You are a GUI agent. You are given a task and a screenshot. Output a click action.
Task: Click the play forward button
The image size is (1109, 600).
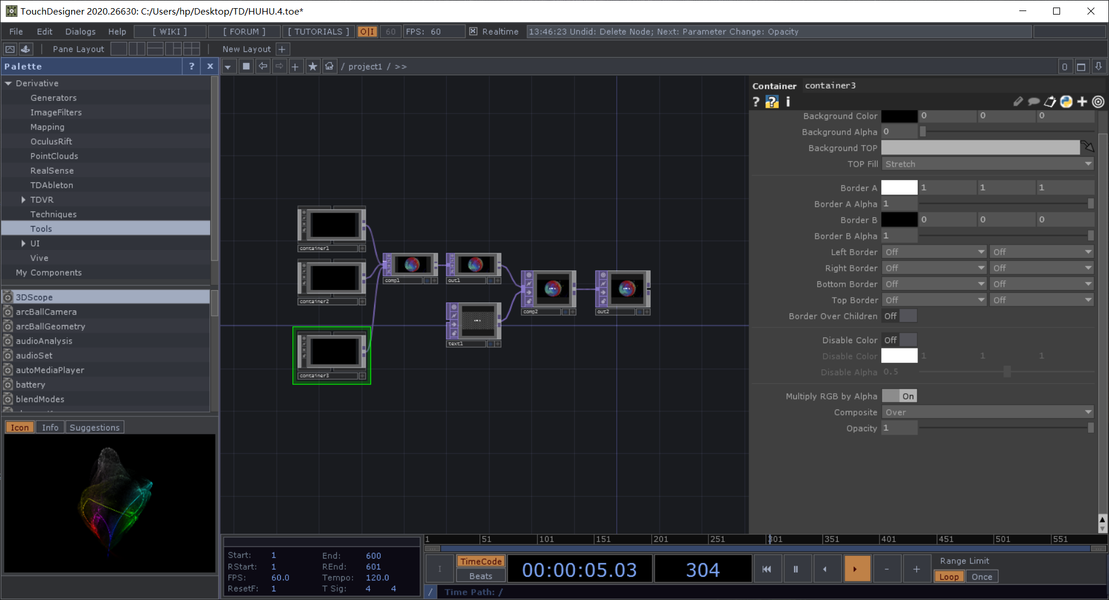(855, 569)
